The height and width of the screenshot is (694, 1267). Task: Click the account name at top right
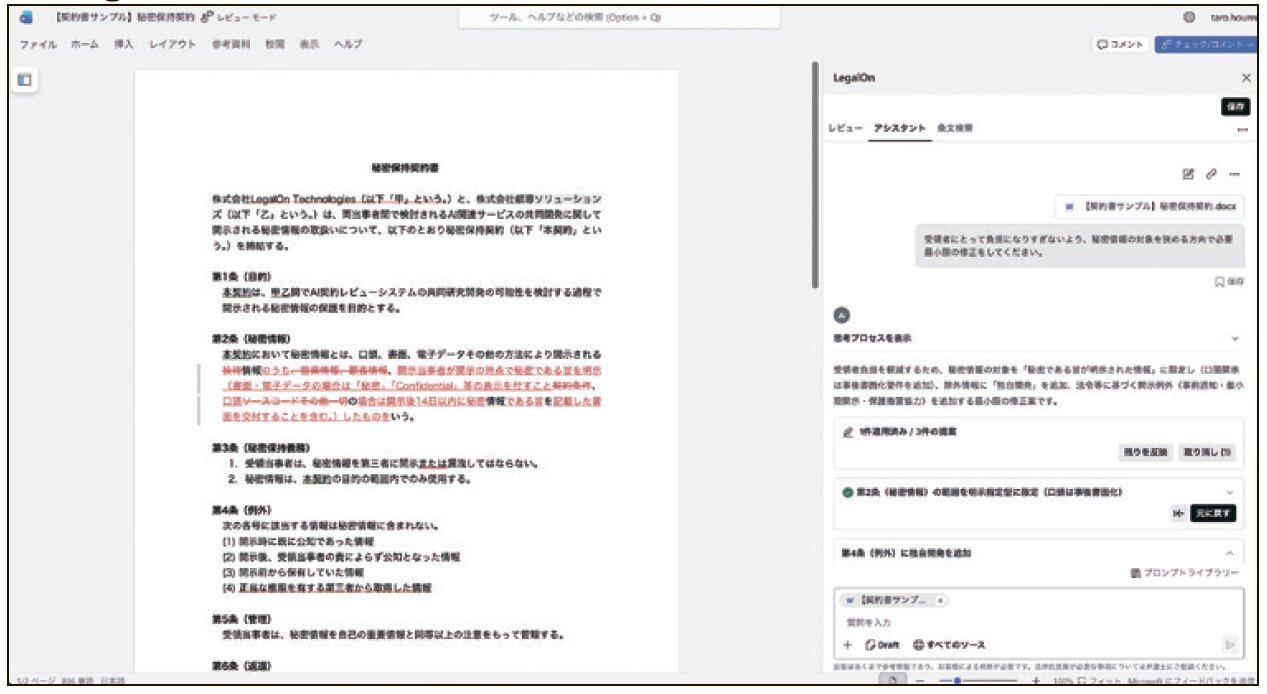[1232, 17]
